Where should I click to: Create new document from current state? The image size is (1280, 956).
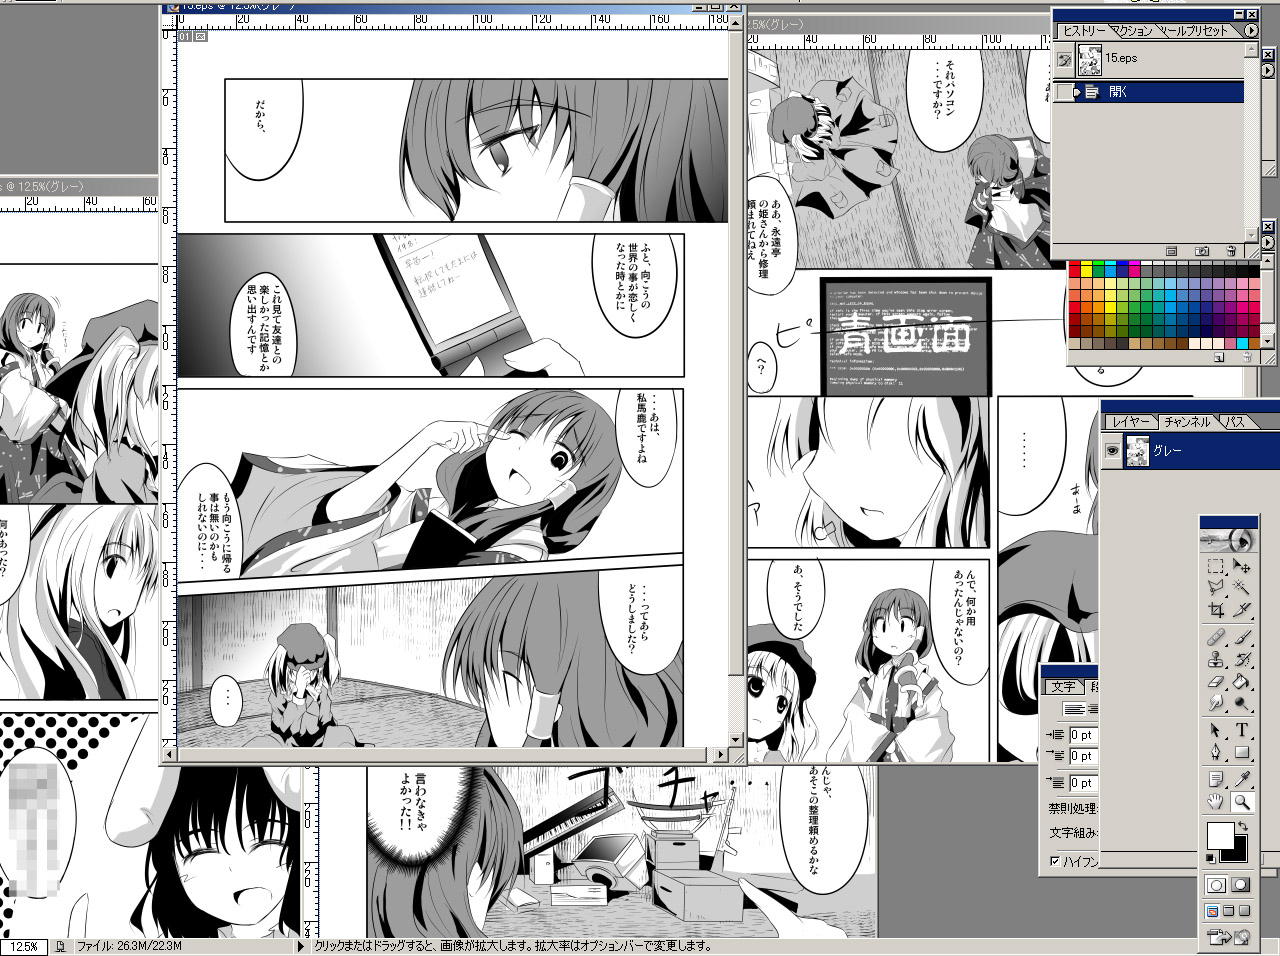tap(1172, 251)
